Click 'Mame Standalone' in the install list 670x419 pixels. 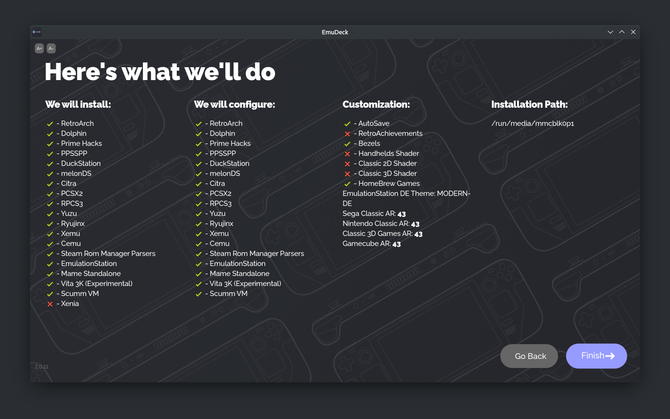tap(91, 274)
